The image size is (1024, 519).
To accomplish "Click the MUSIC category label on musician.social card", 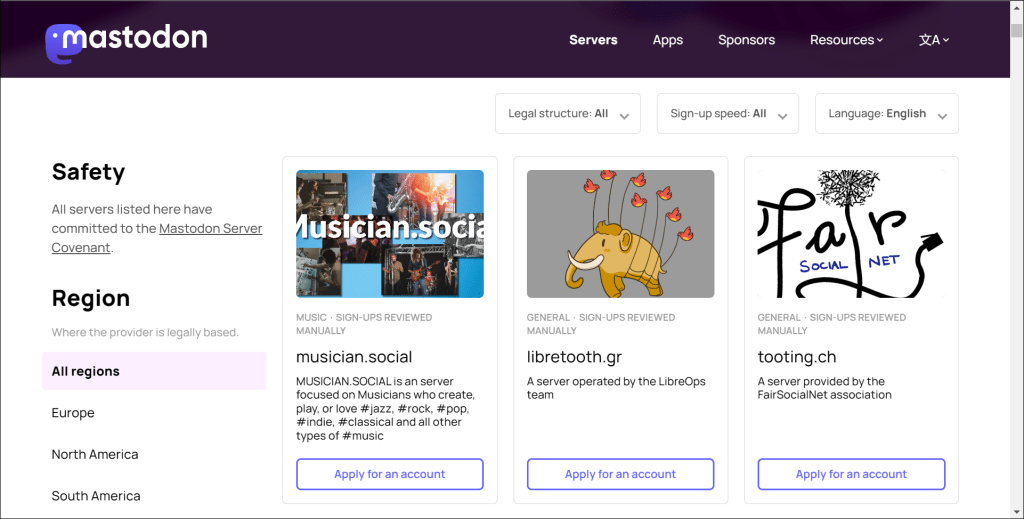I will (311, 317).
